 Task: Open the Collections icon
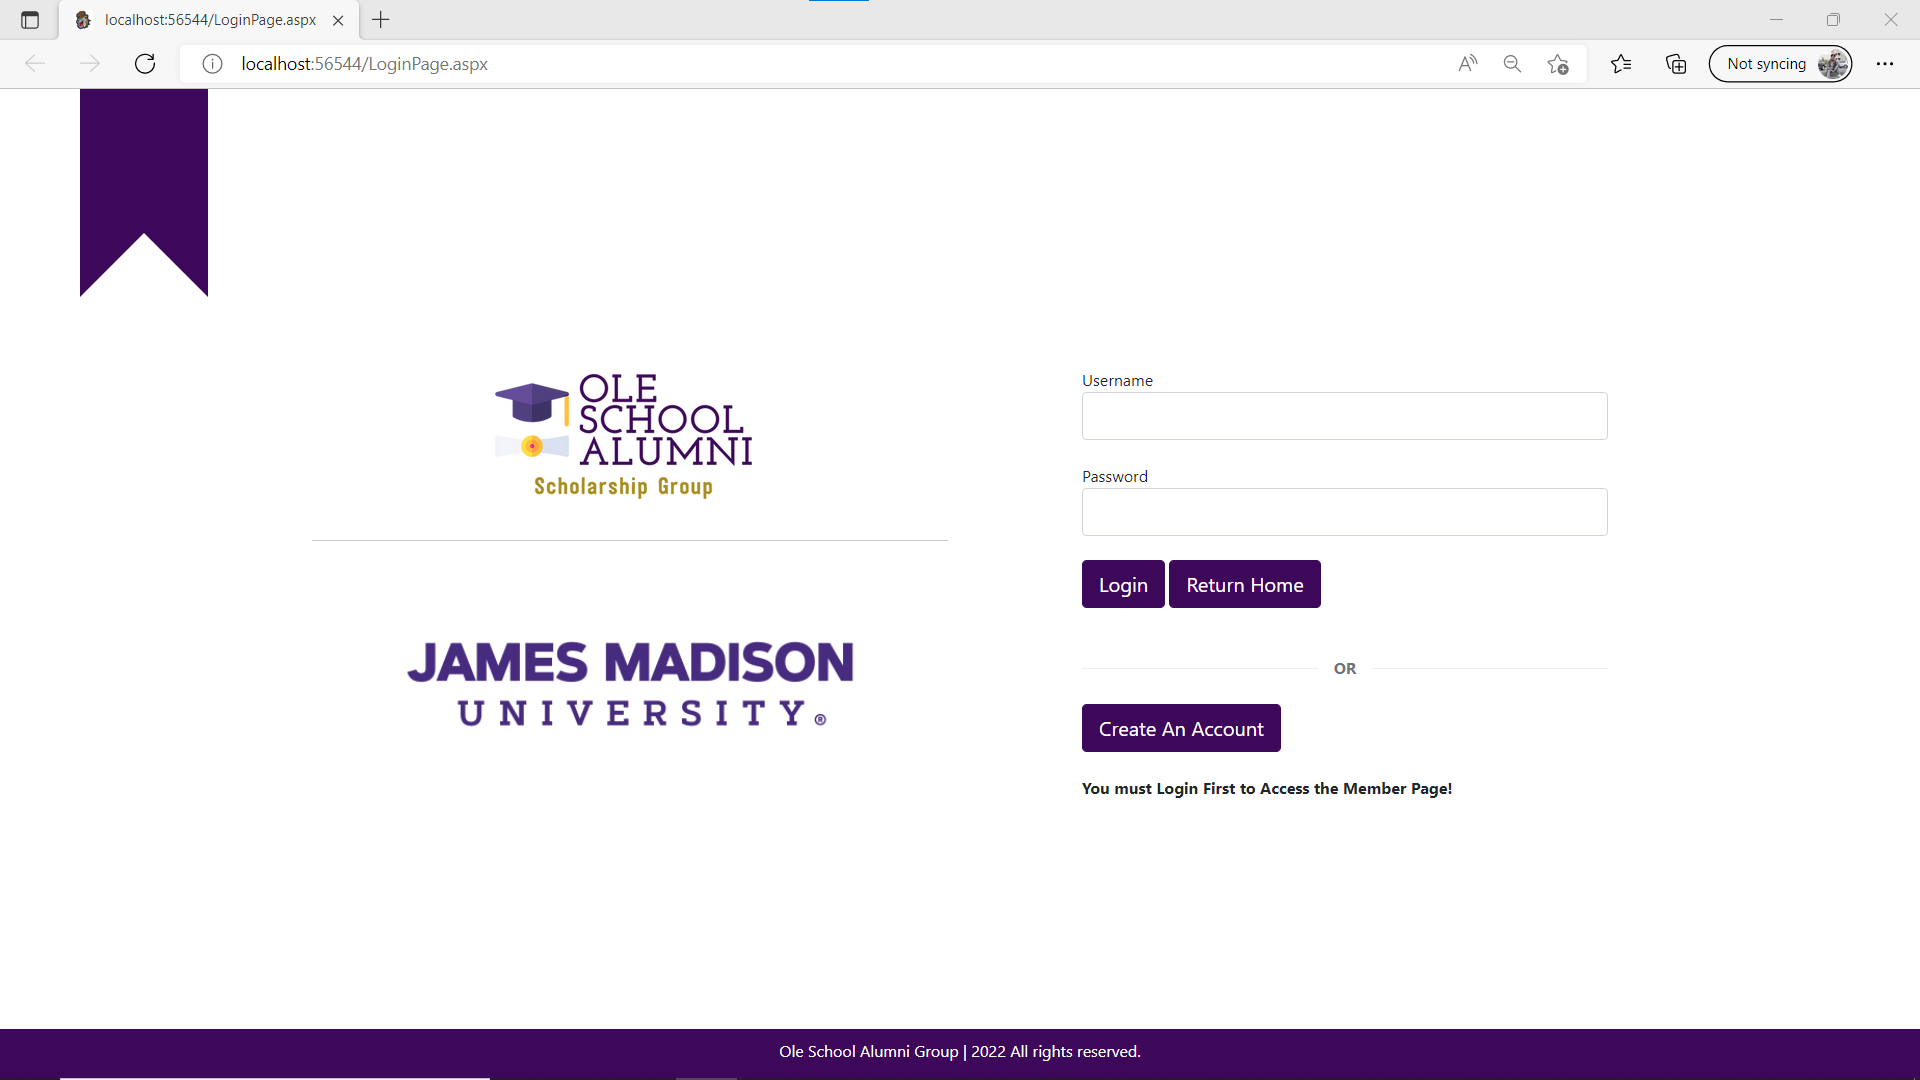1676,64
